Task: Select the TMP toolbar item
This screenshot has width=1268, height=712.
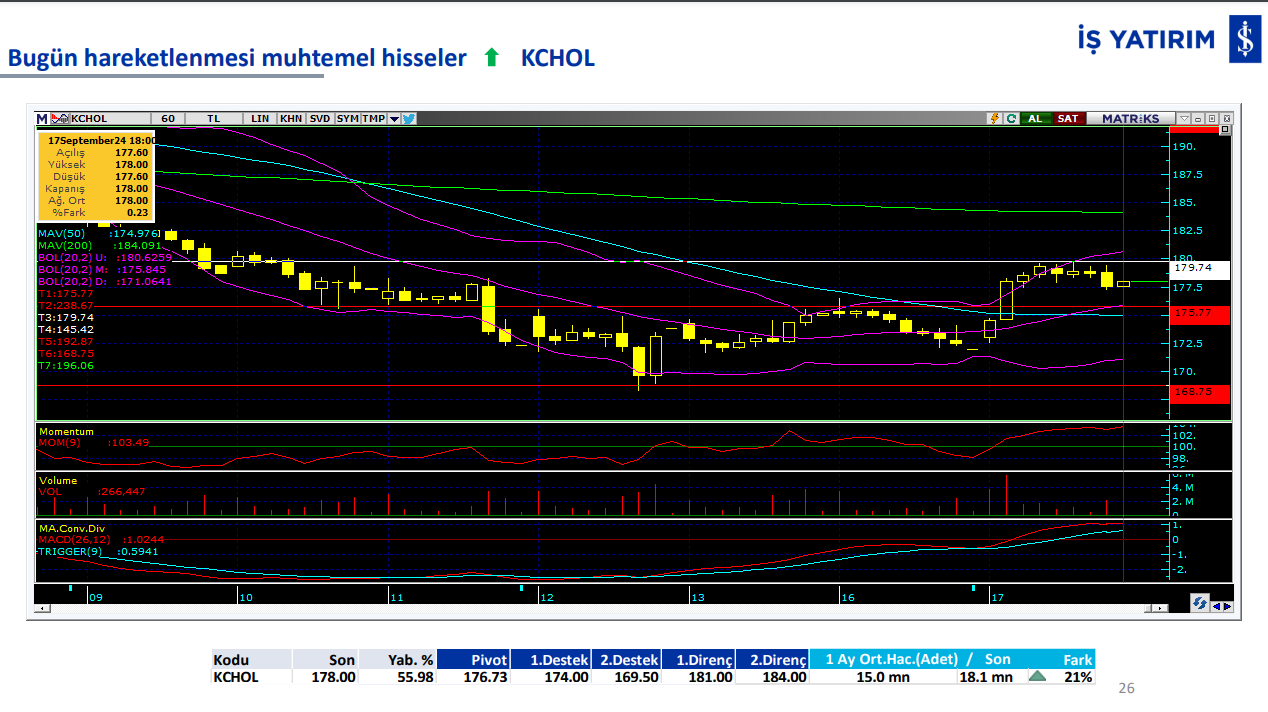Action: coord(373,118)
